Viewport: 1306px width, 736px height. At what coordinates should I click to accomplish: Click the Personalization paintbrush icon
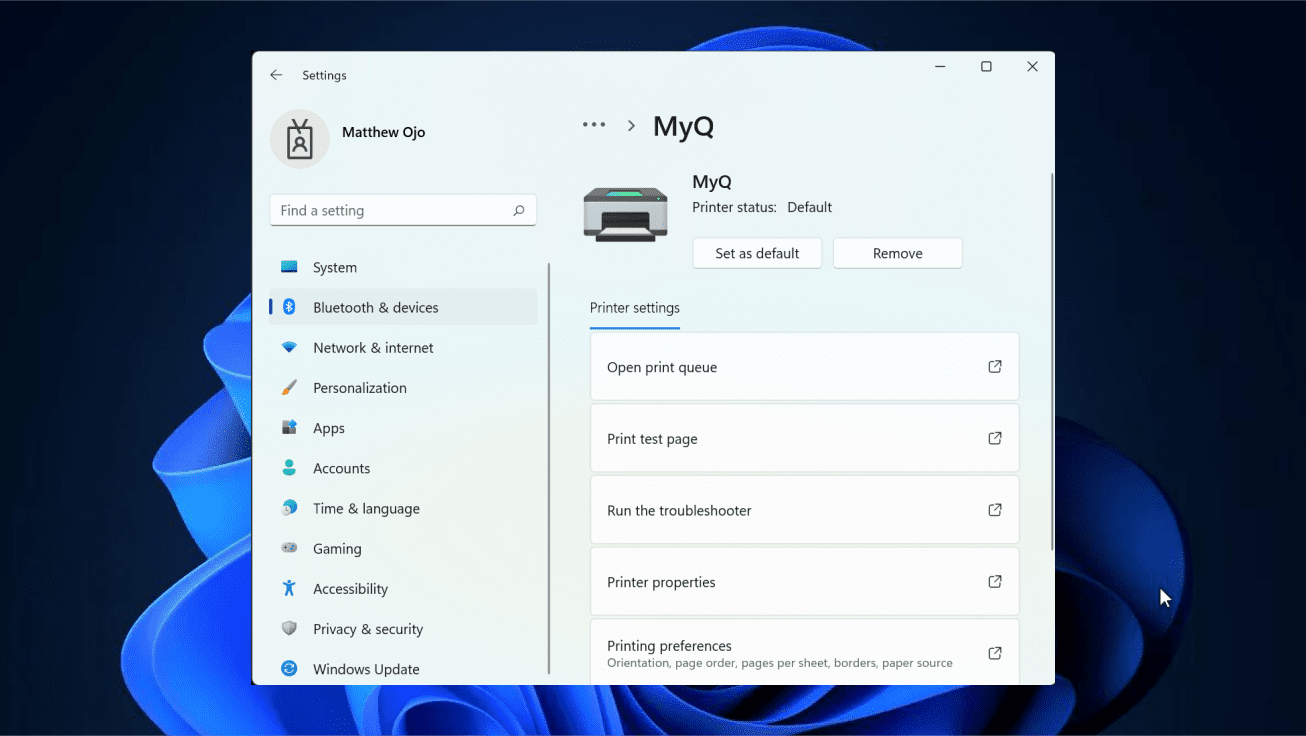coord(289,388)
